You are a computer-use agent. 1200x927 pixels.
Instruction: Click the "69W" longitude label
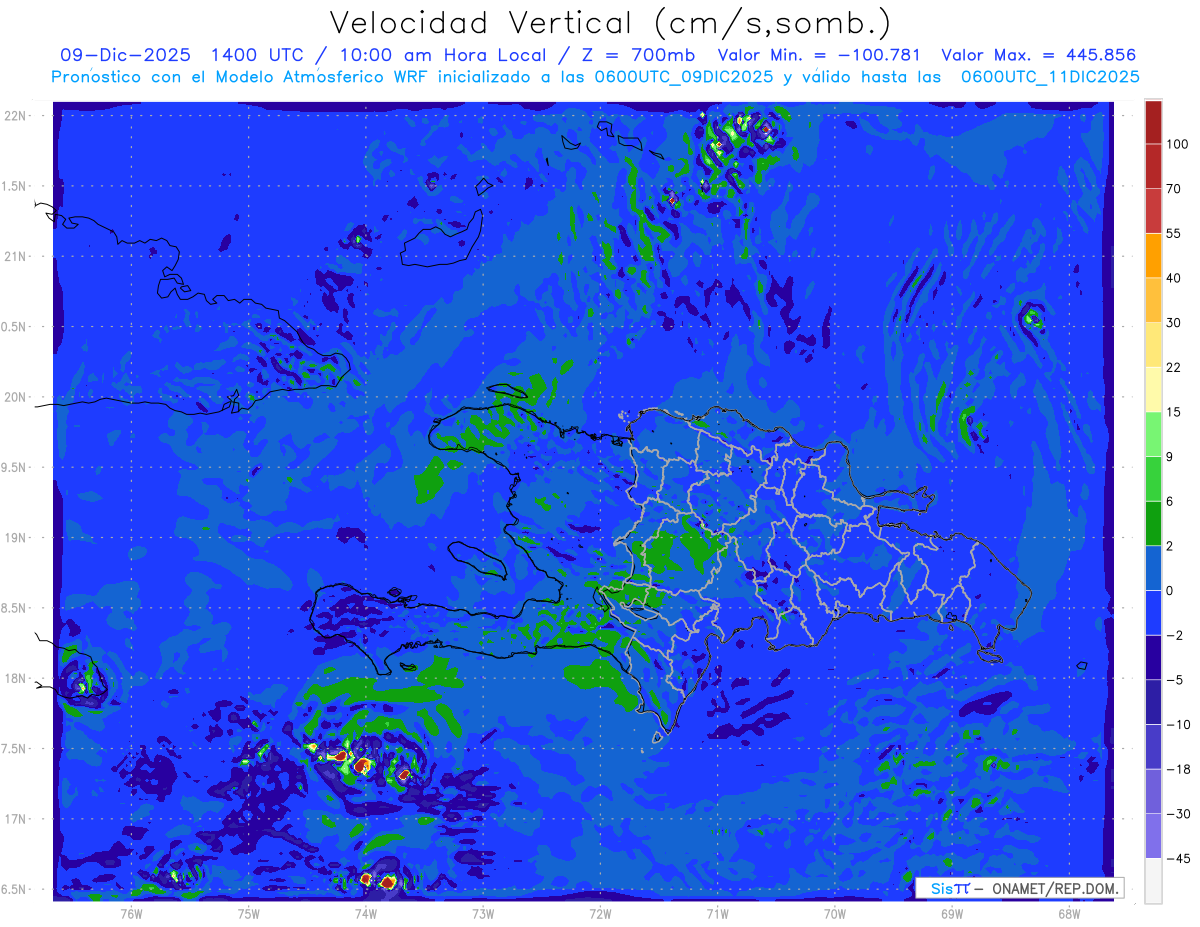click(x=952, y=913)
